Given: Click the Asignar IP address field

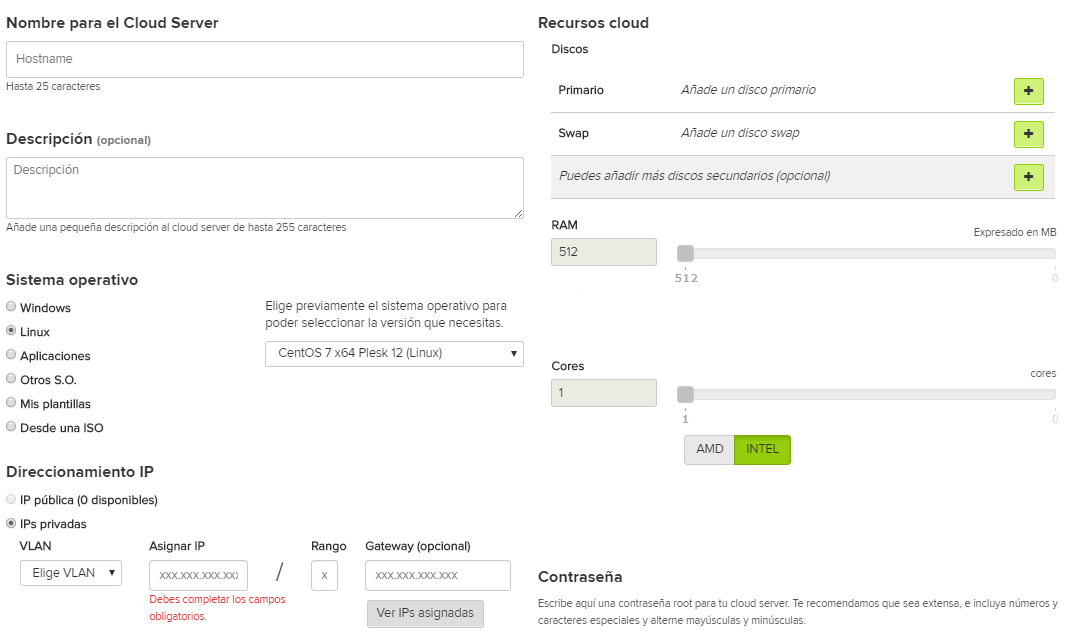Looking at the screenshot, I should click(198, 575).
